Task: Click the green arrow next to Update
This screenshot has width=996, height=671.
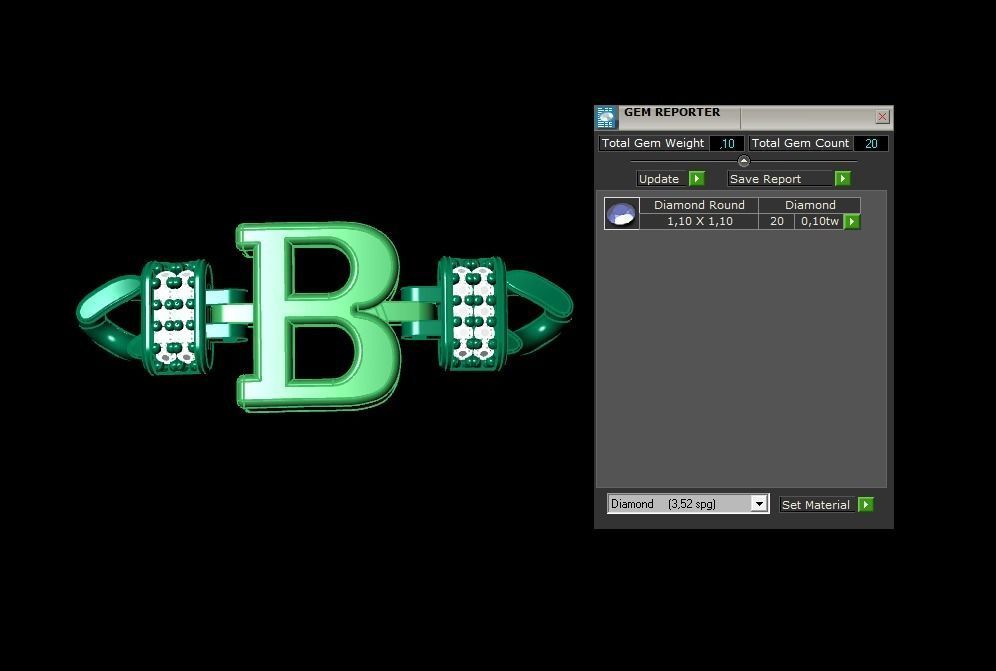Action: [697, 179]
